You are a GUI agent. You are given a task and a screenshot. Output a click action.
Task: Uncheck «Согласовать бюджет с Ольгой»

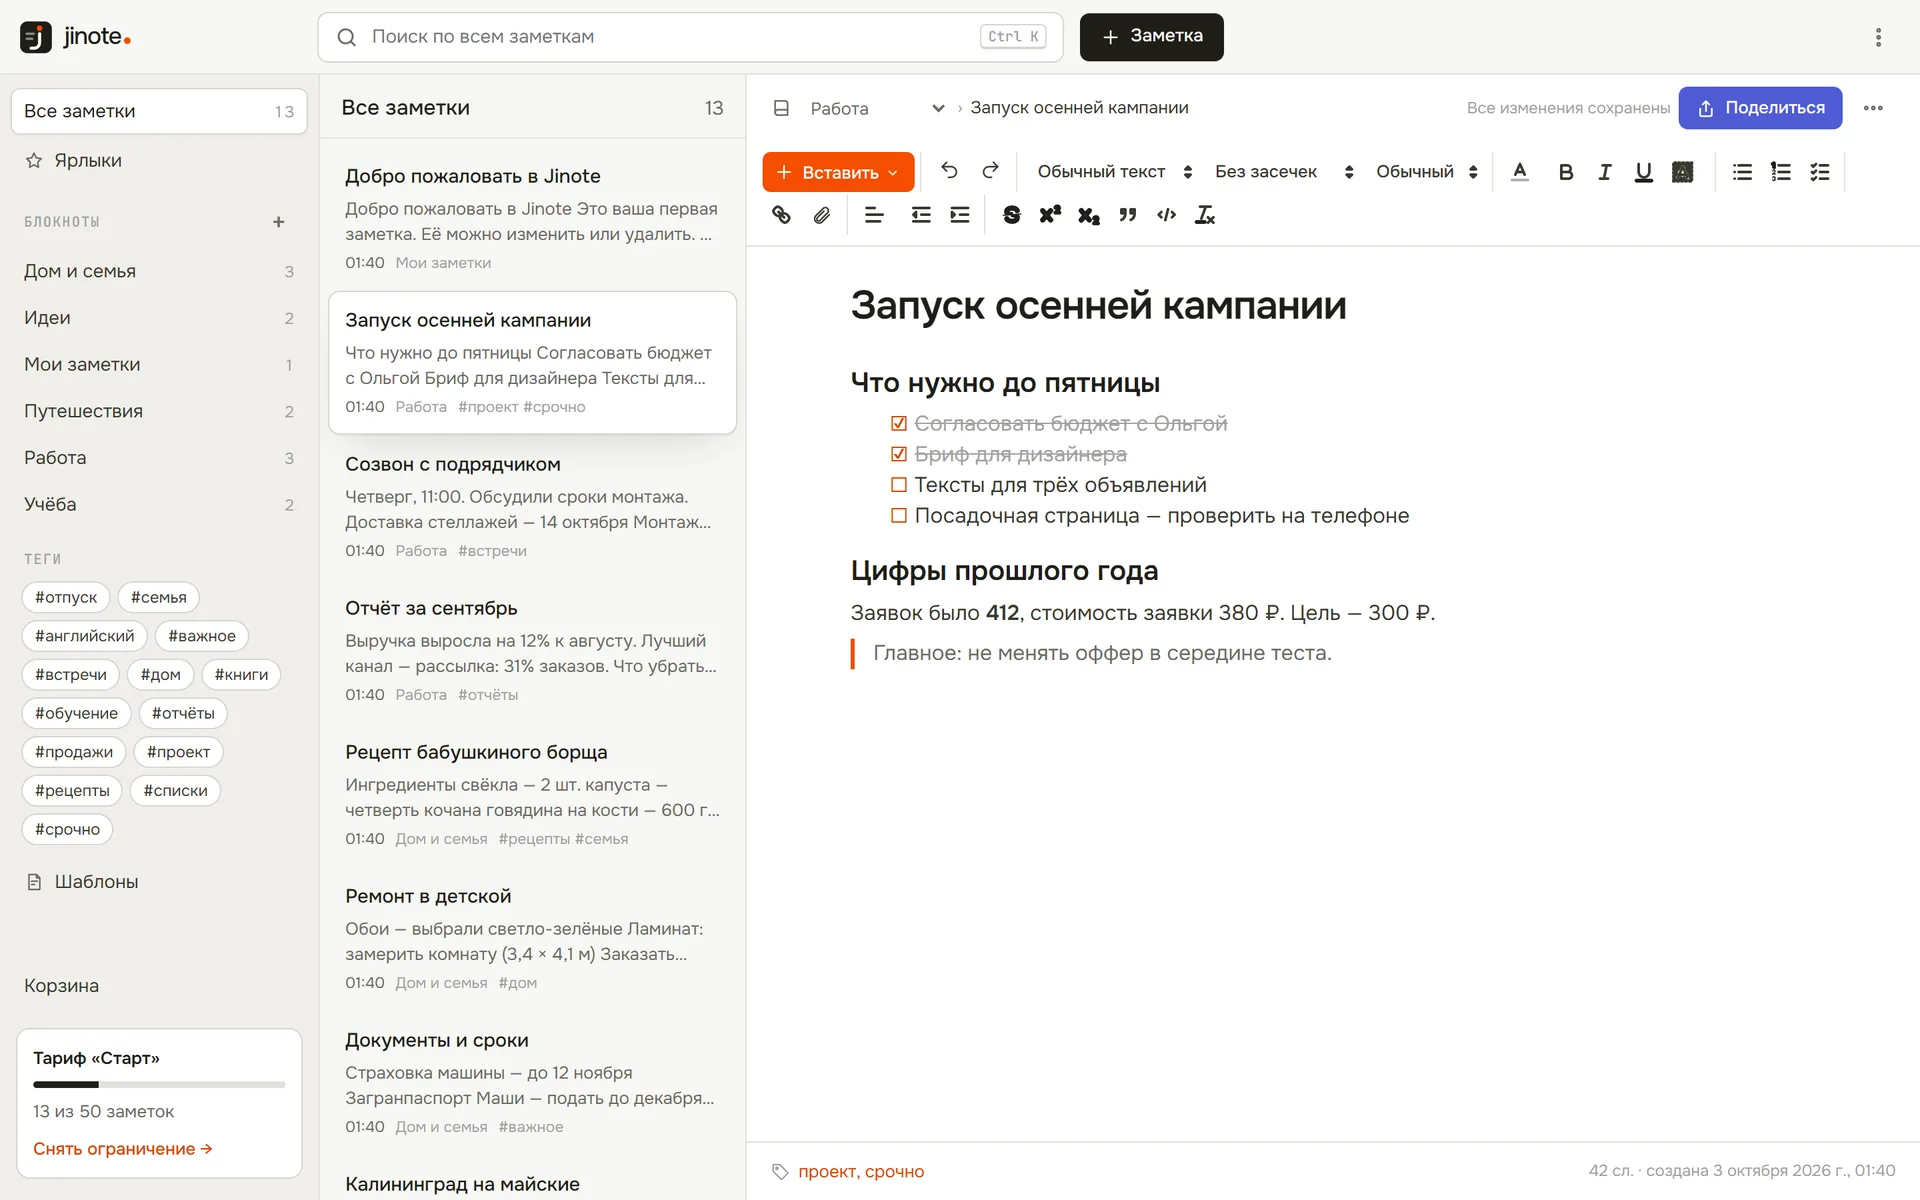[x=899, y=423]
